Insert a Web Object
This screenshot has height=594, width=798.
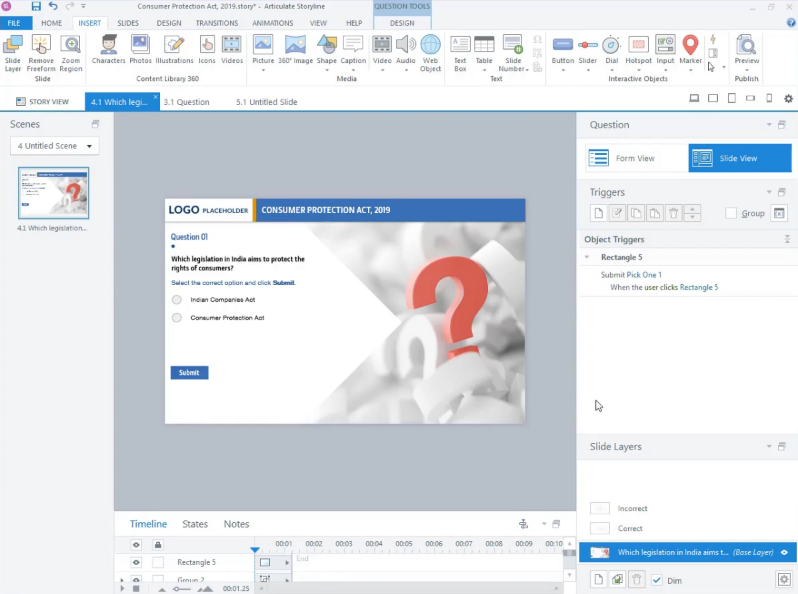[431, 53]
